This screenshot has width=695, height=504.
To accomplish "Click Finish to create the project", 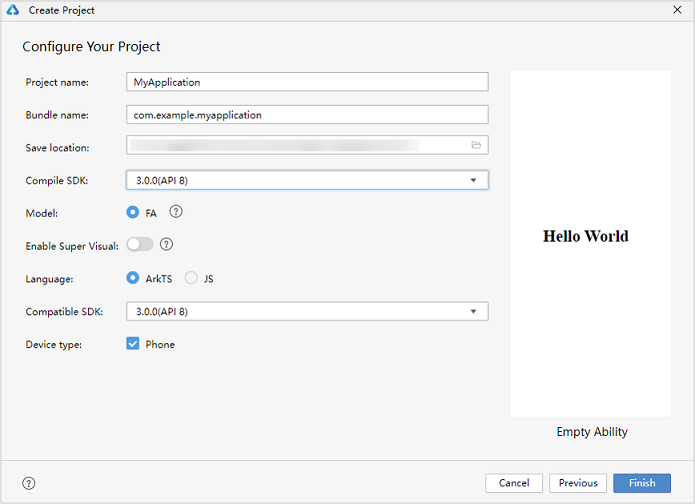I will [x=642, y=483].
